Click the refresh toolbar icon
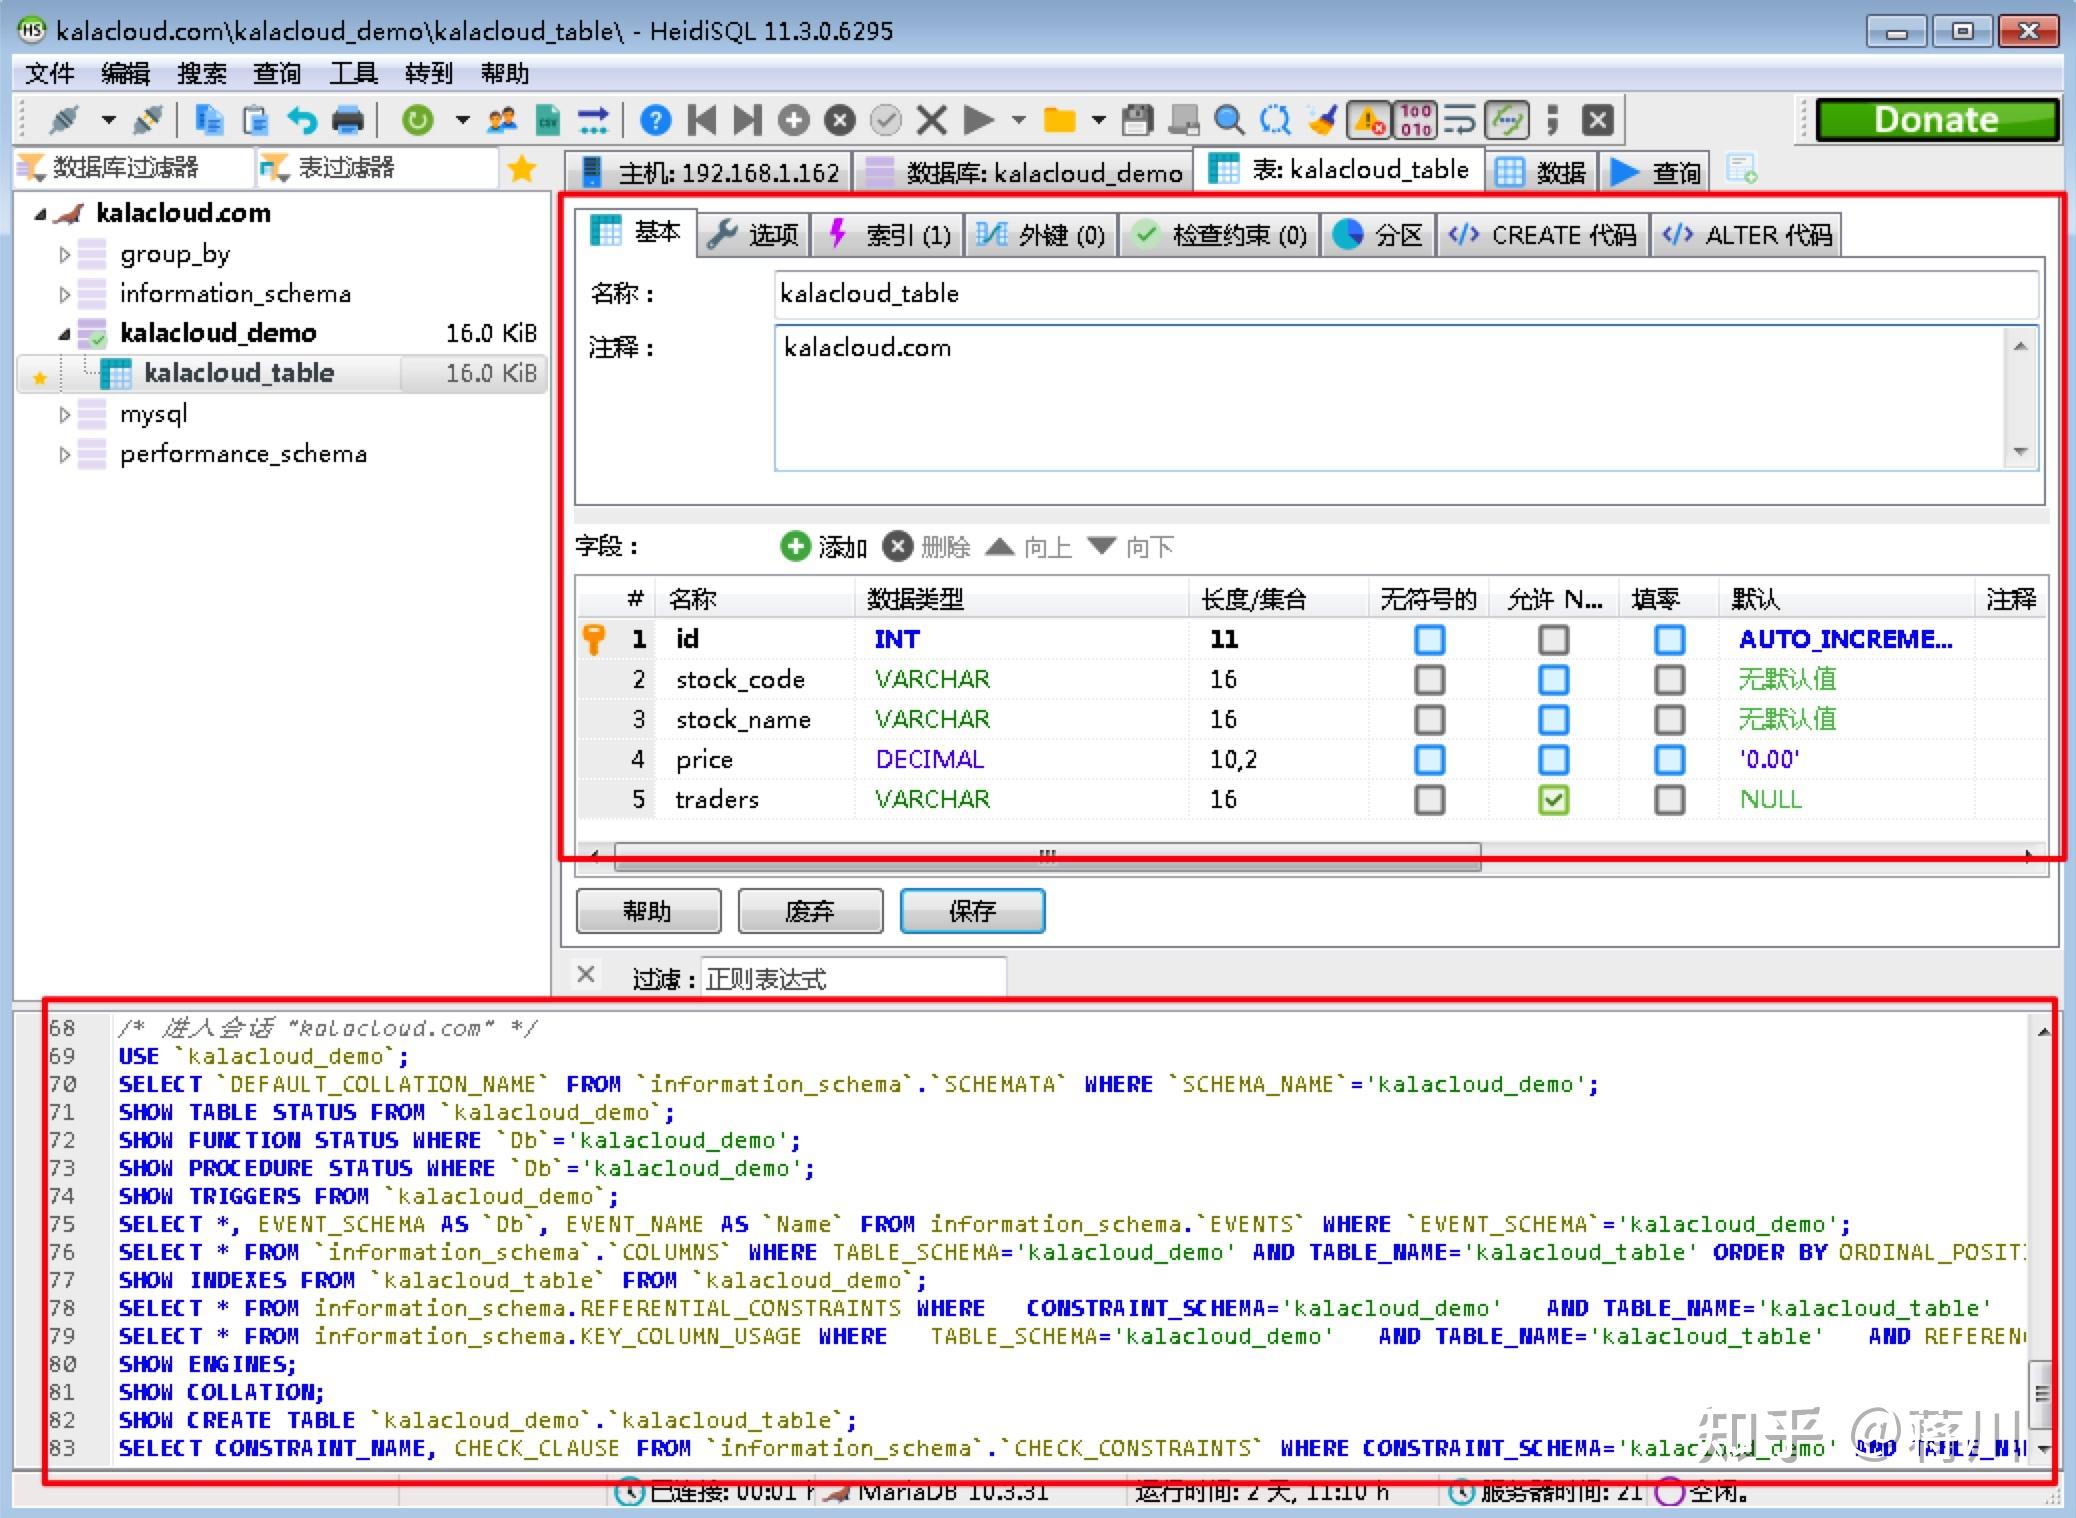This screenshot has height=1518, width=2076. click(x=418, y=121)
